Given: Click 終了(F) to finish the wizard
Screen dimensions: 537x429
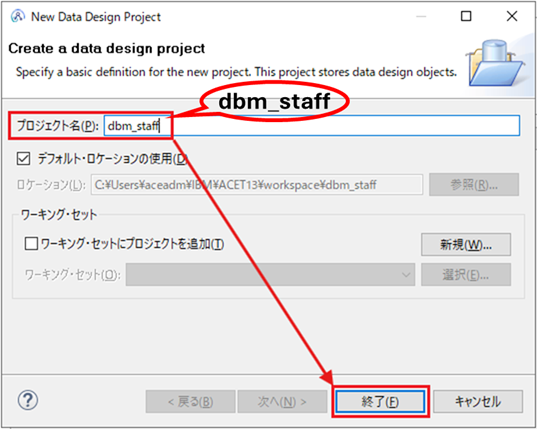Looking at the screenshot, I should coord(380,401).
